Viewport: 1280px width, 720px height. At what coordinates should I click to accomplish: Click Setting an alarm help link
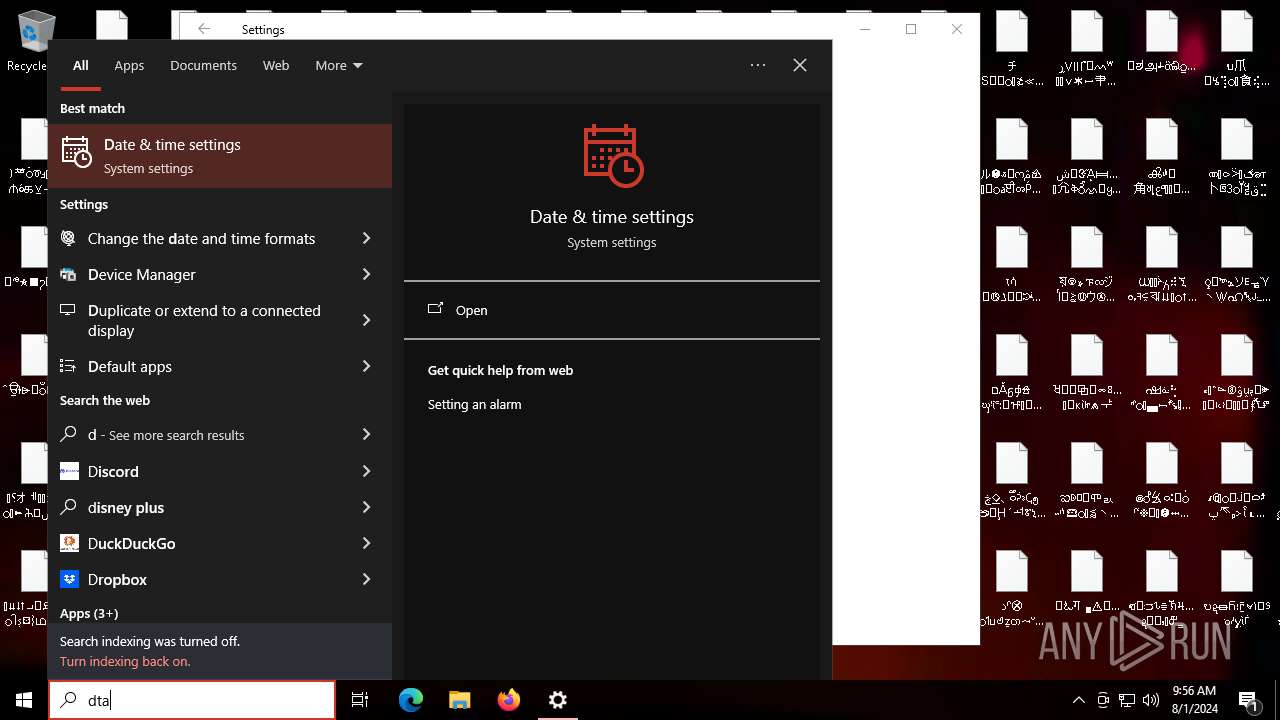(x=474, y=404)
